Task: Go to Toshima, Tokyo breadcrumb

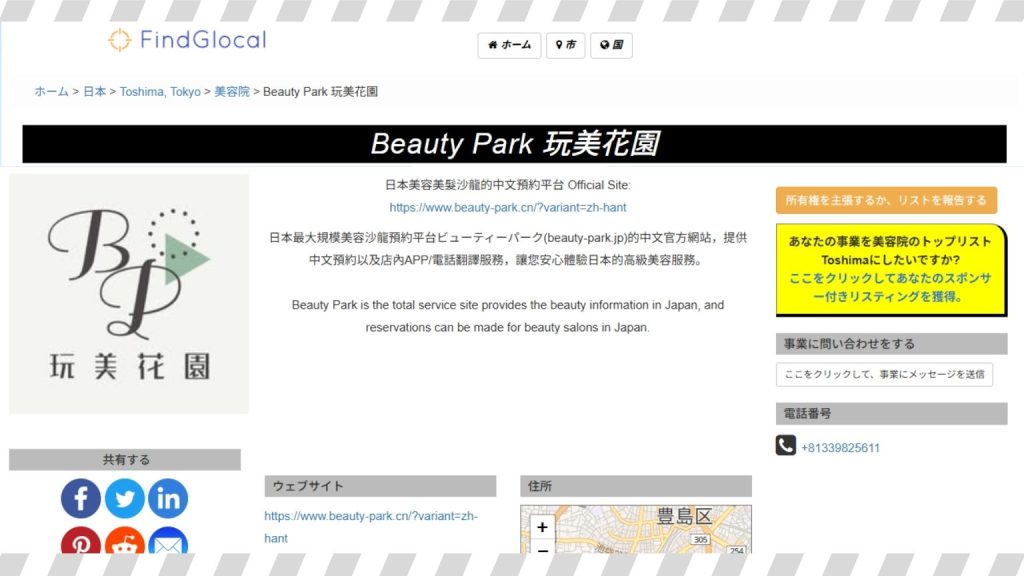Action: (x=160, y=91)
